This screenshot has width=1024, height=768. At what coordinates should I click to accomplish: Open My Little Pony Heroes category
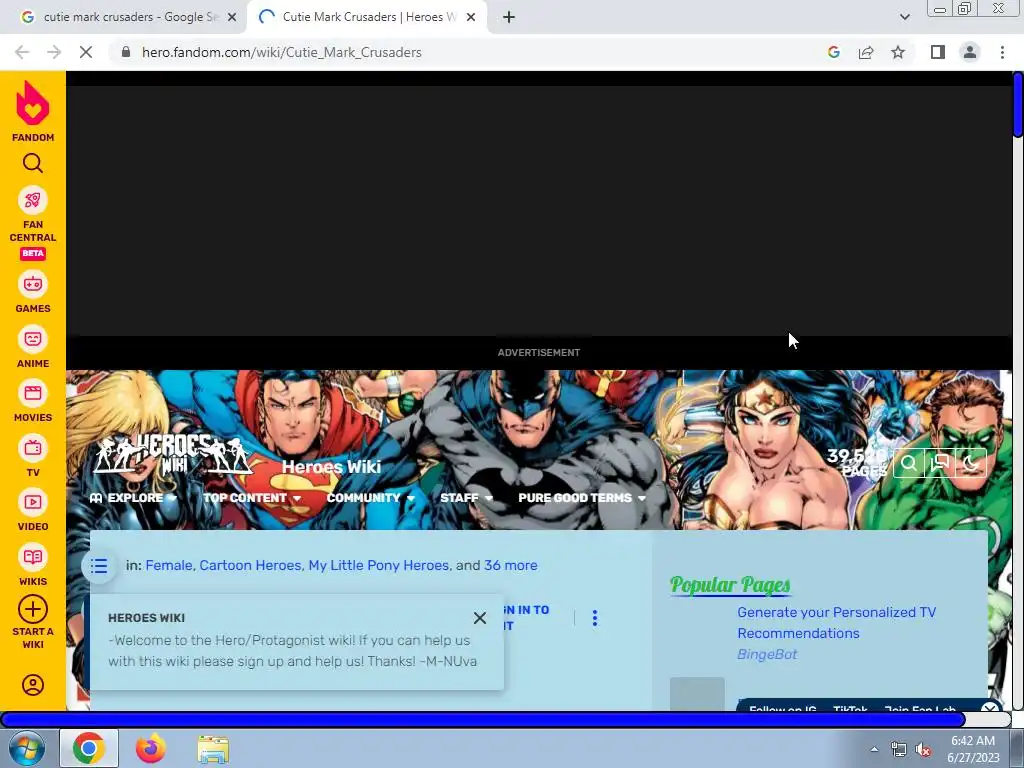point(378,566)
